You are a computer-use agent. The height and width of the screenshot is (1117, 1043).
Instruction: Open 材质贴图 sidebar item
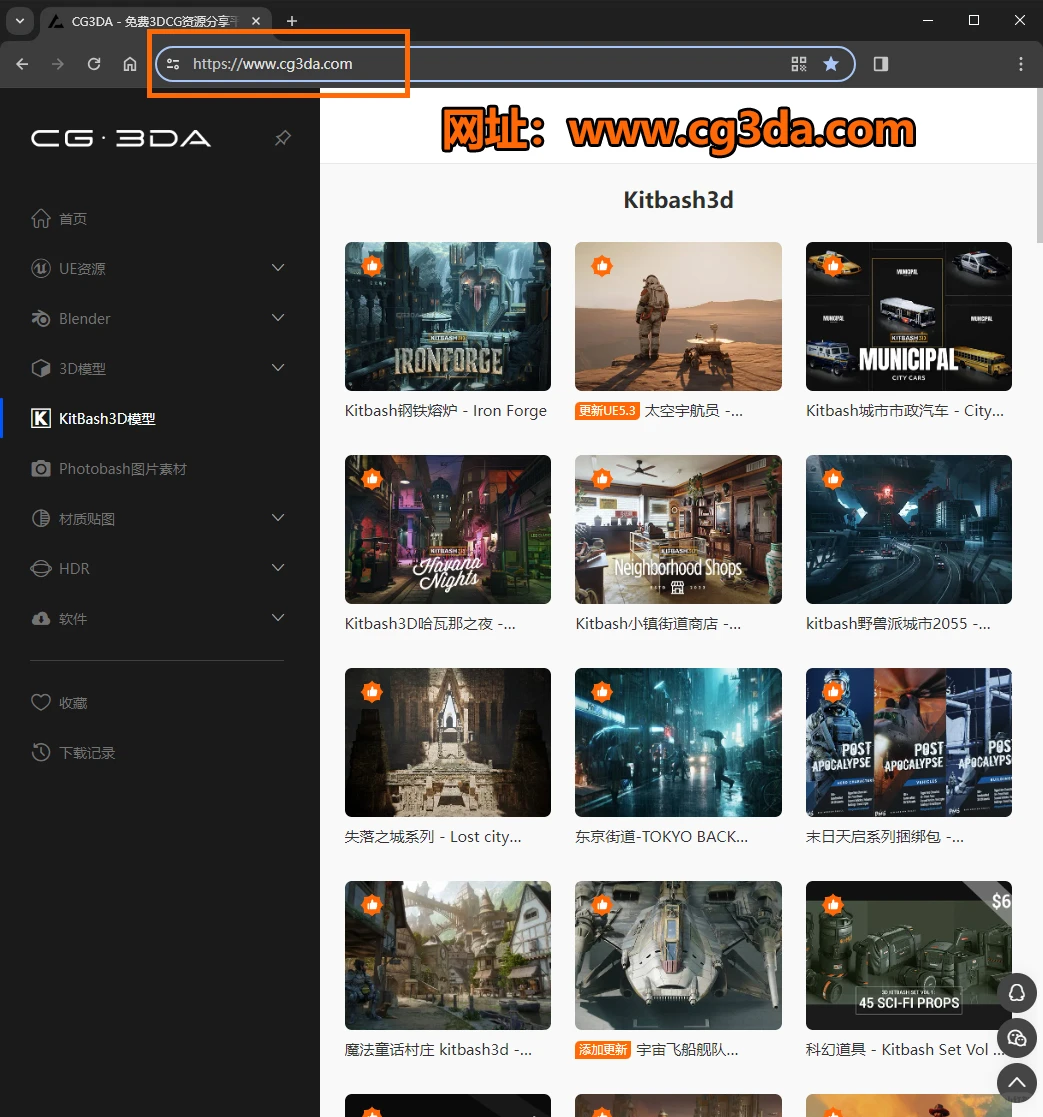pos(73,519)
